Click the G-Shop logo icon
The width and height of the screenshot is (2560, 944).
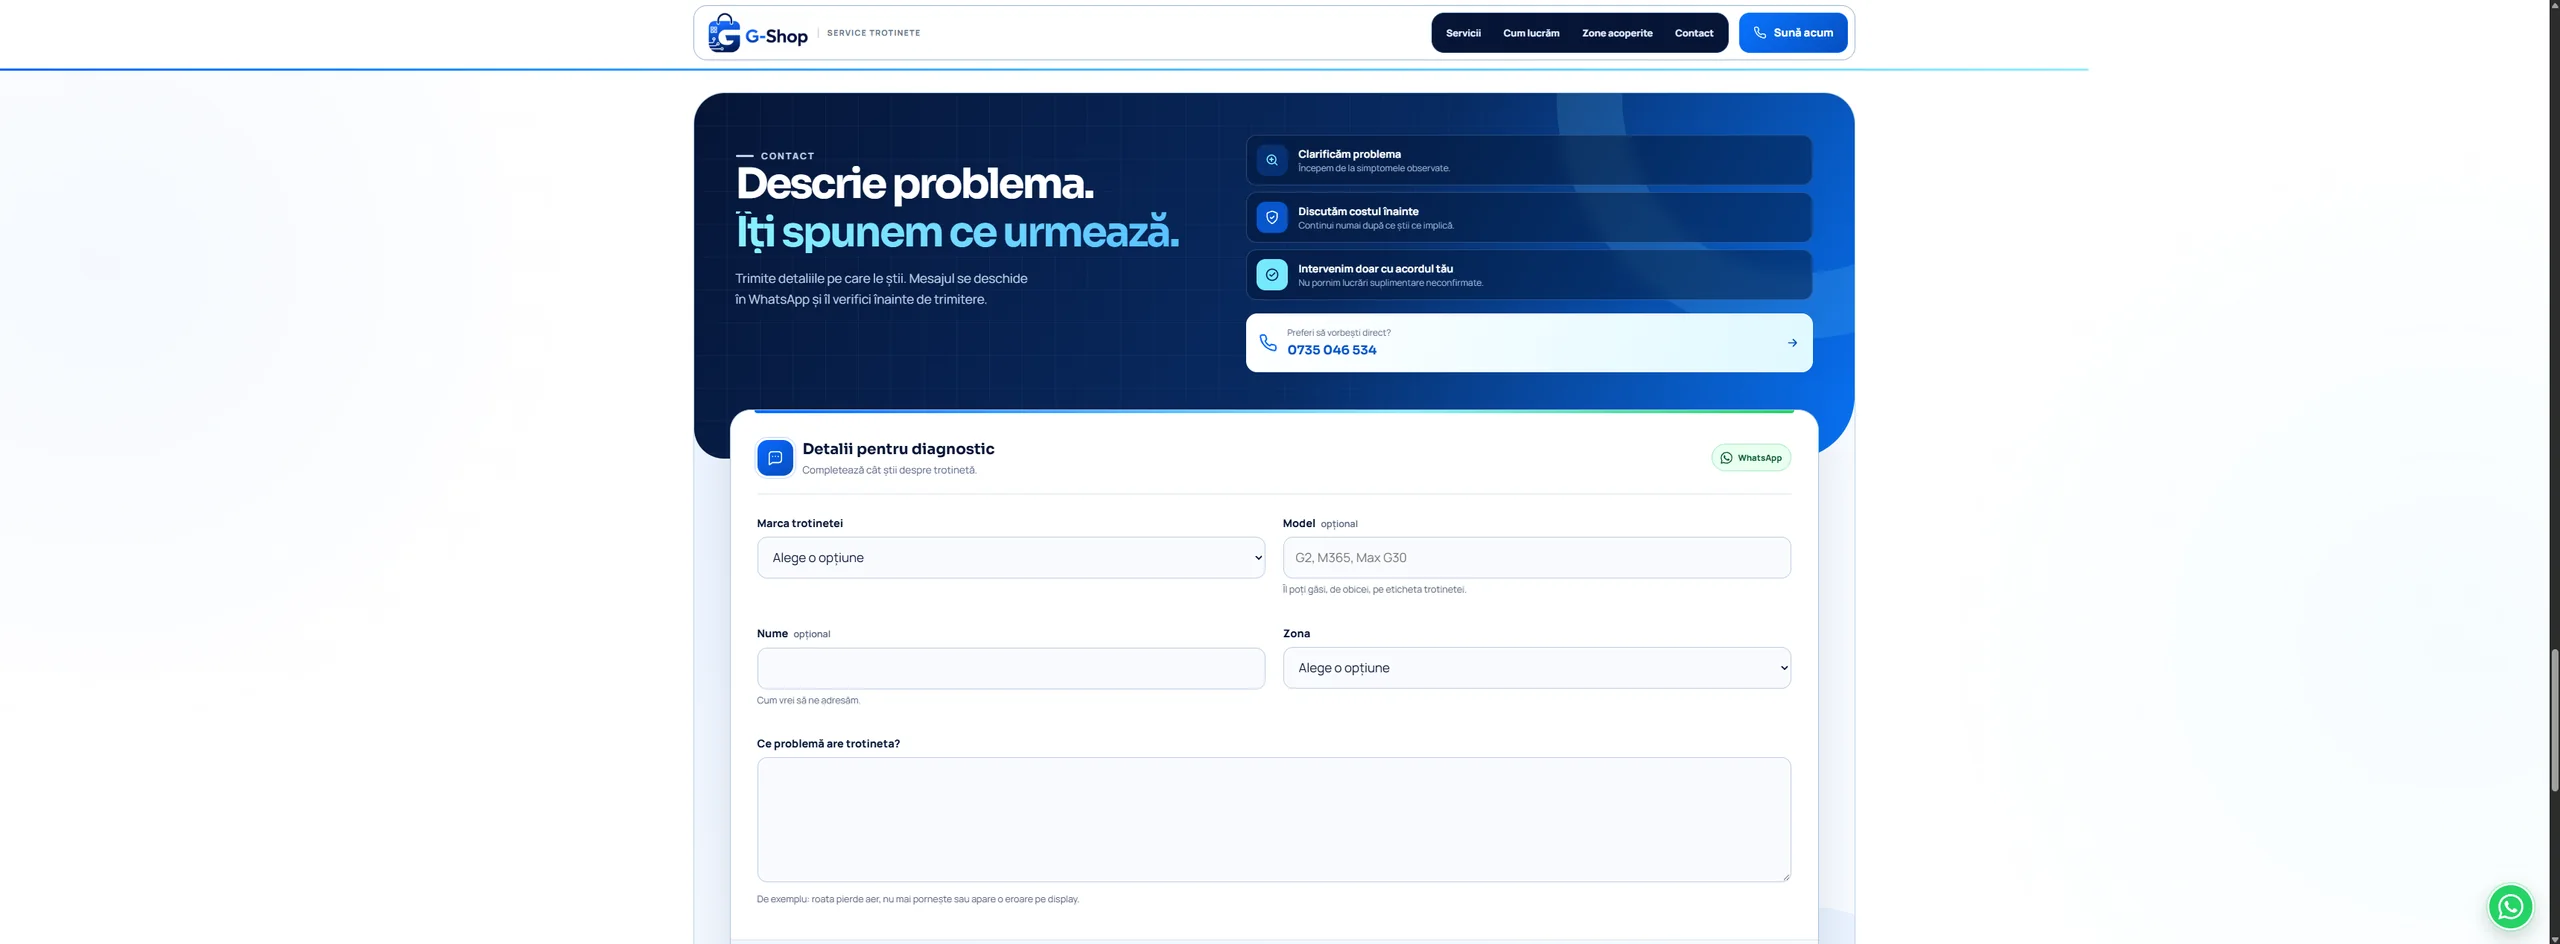724,33
